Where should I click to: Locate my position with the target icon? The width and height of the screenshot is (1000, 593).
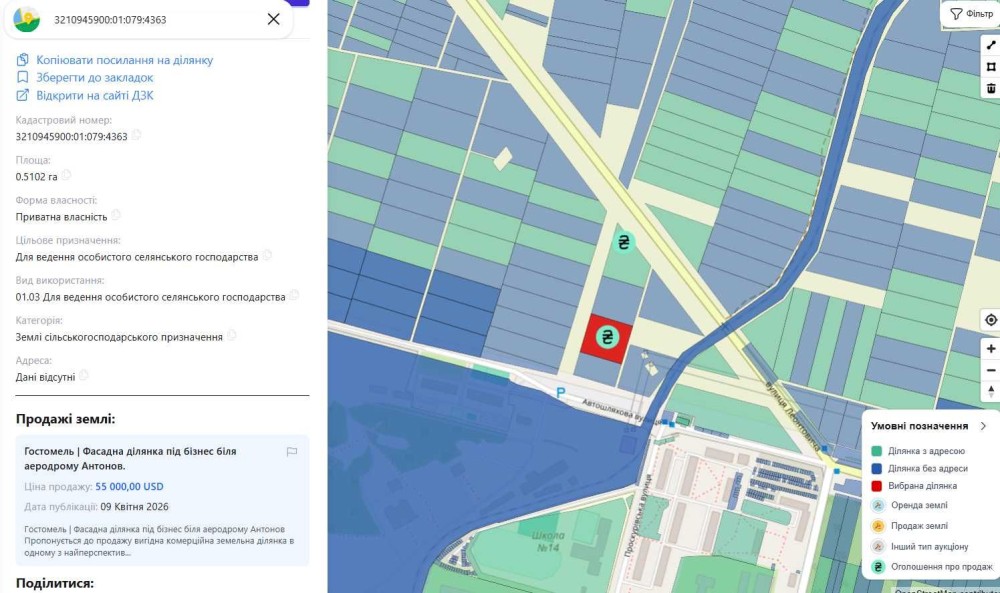click(990, 320)
